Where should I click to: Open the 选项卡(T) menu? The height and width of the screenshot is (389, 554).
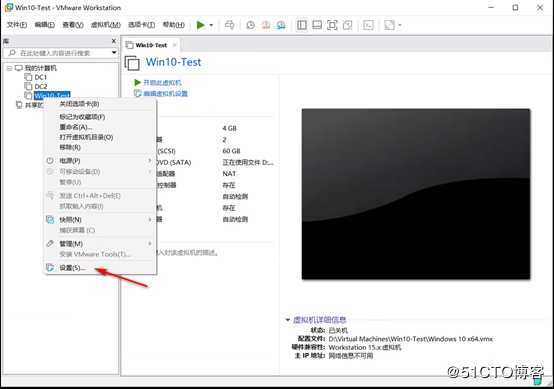pos(141,25)
